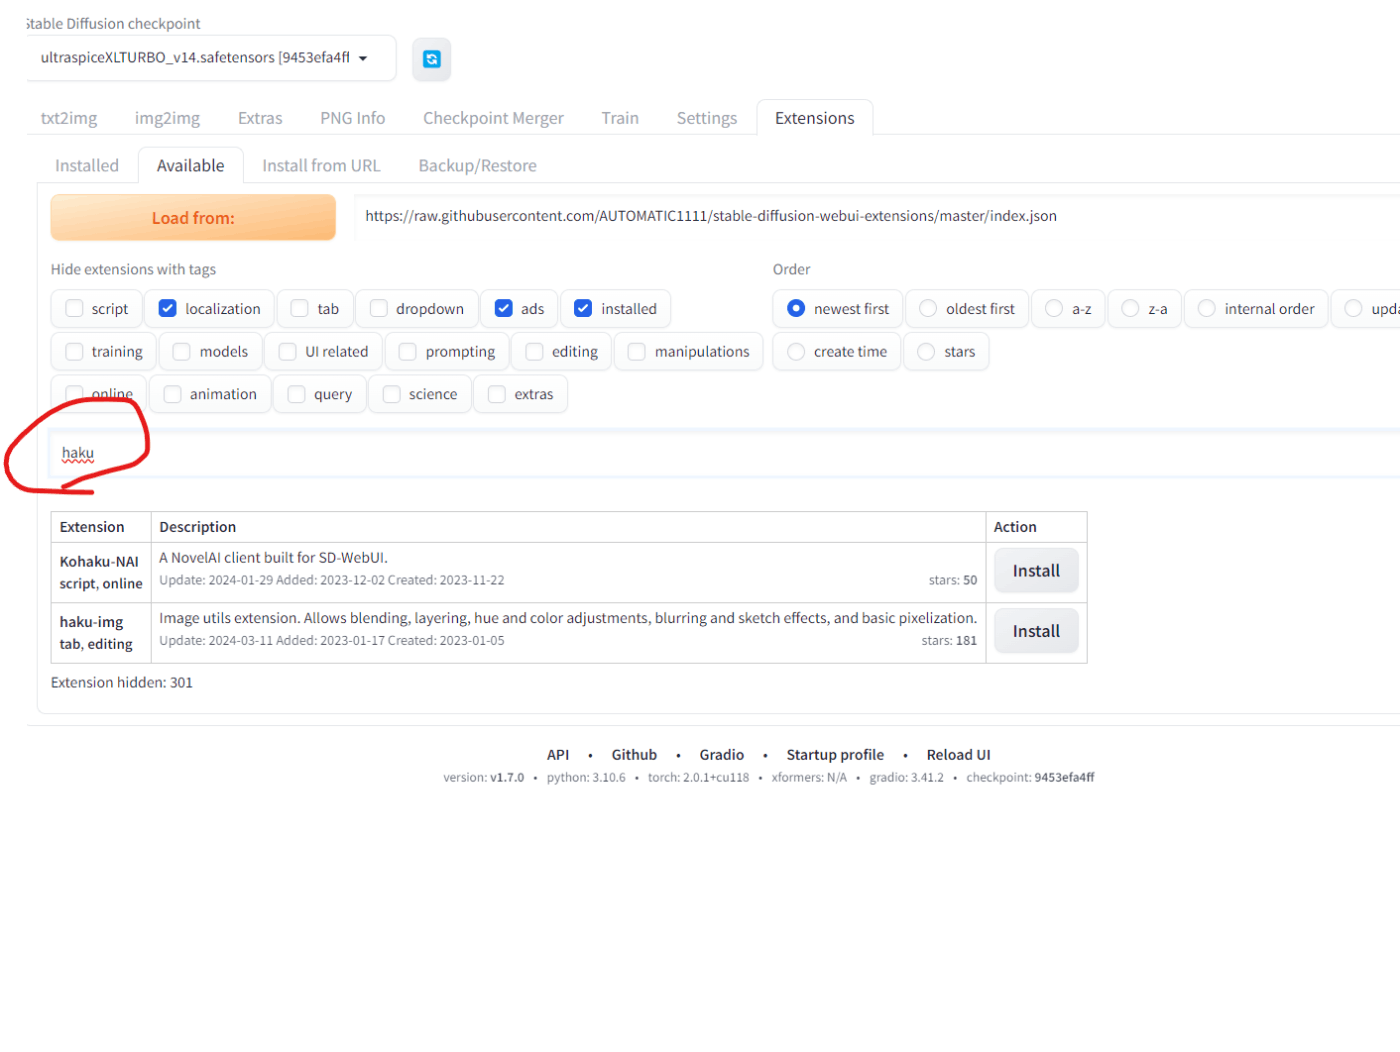The image size is (1400, 1052).
Task: Click the search box containing haku
Action: coord(725,454)
